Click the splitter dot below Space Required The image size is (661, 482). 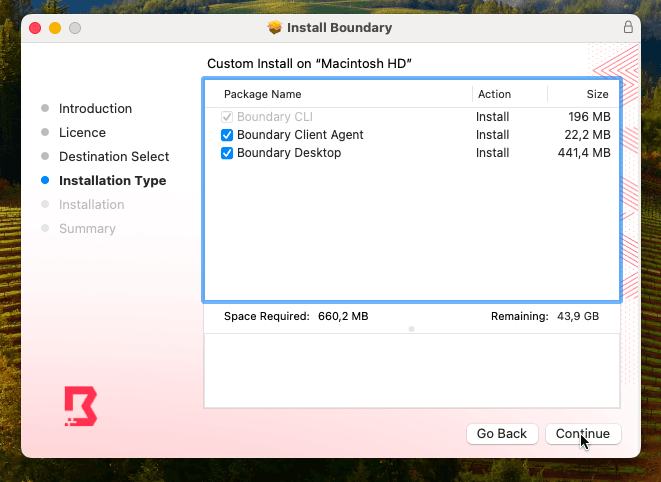click(x=411, y=329)
